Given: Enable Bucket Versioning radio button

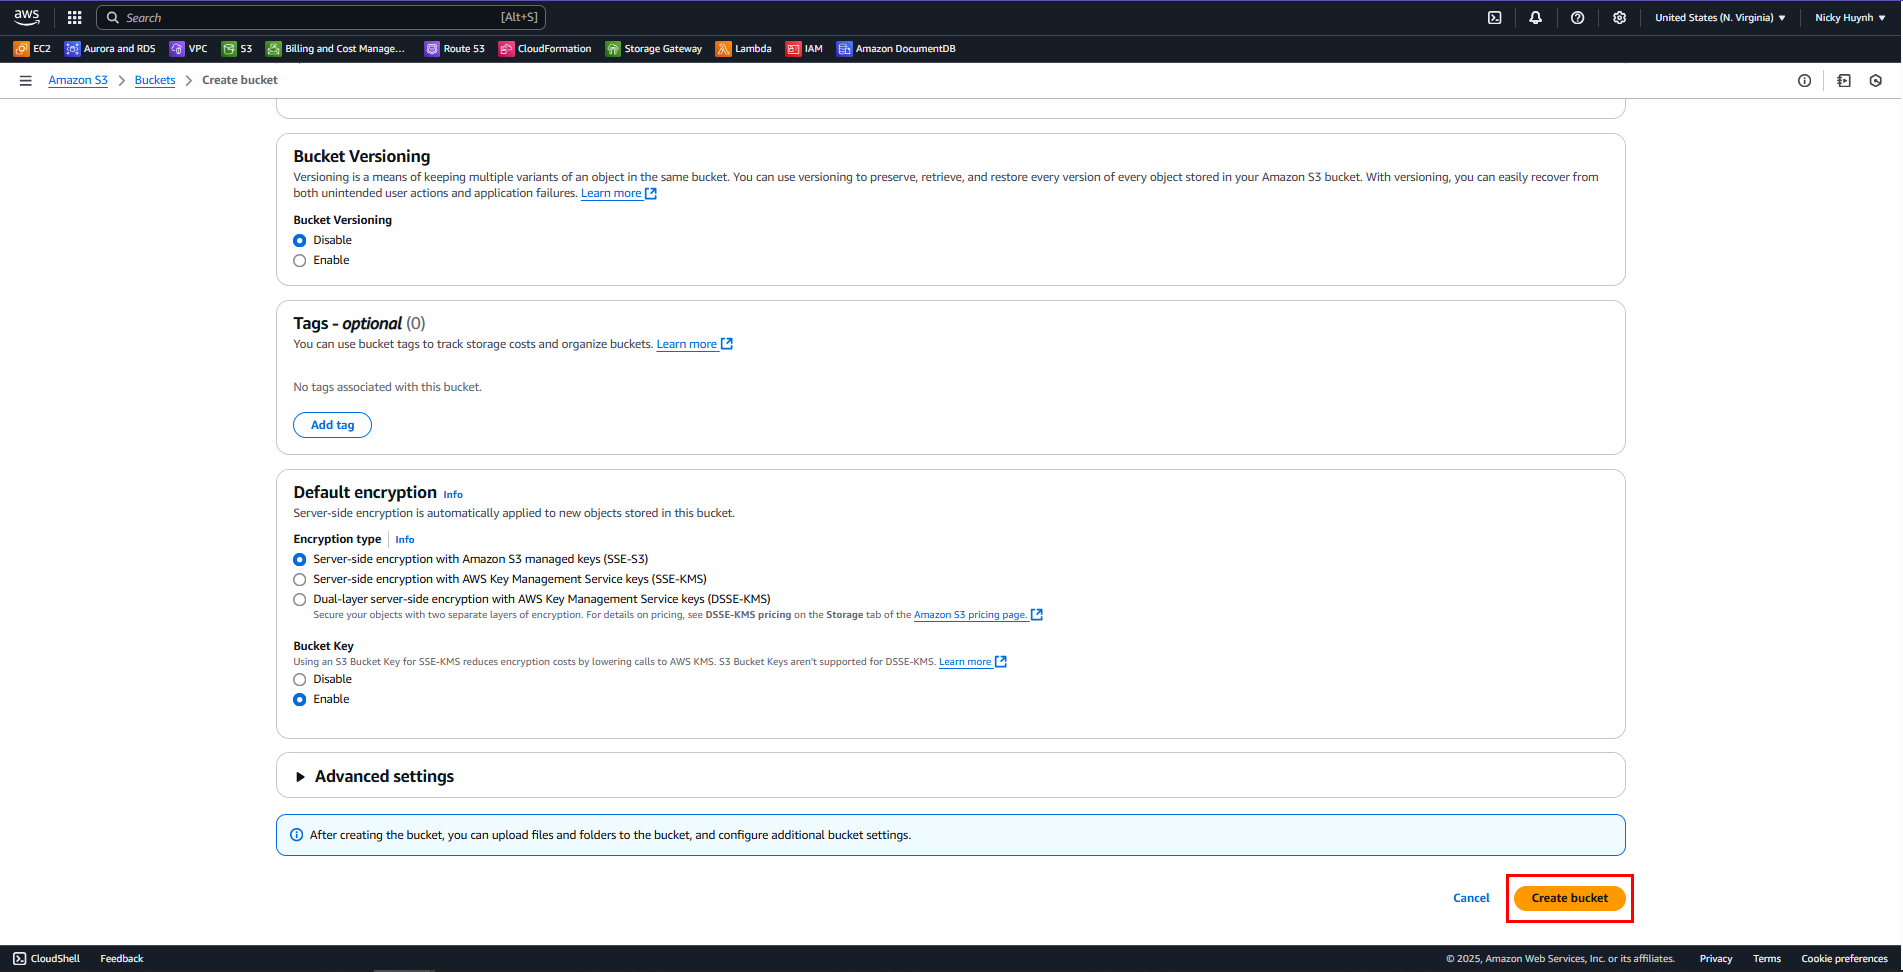Looking at the screenshot, I should (300, 261).
